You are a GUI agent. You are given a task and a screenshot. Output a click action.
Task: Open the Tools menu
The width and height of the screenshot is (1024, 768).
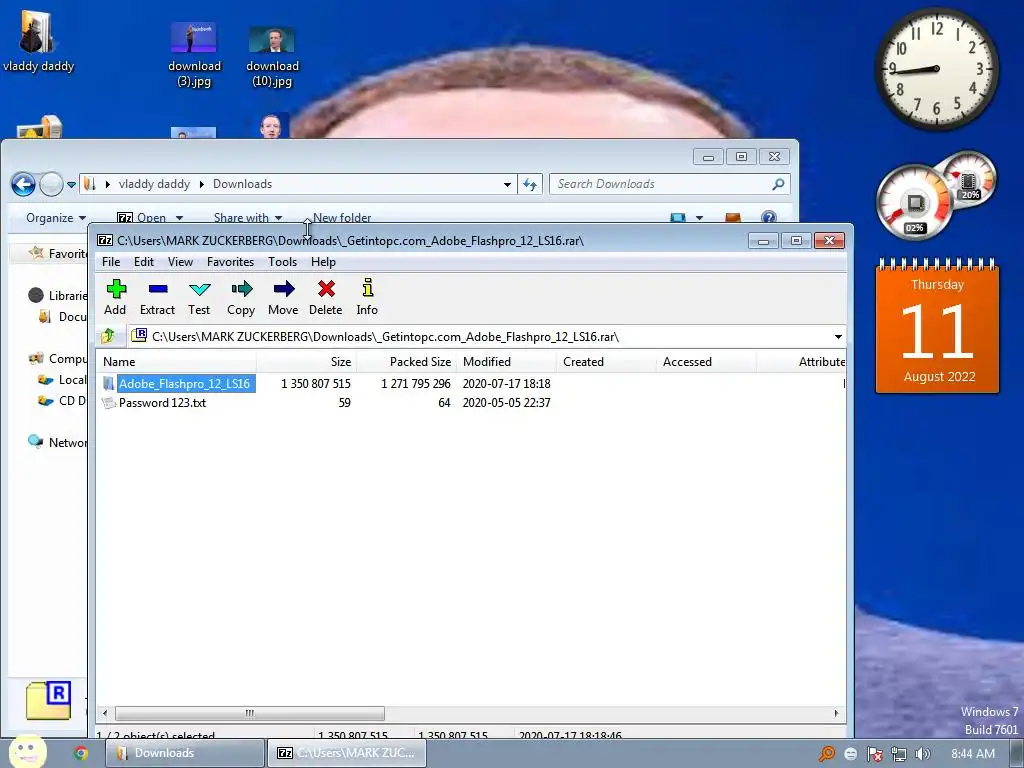click(x=282, y=262)
